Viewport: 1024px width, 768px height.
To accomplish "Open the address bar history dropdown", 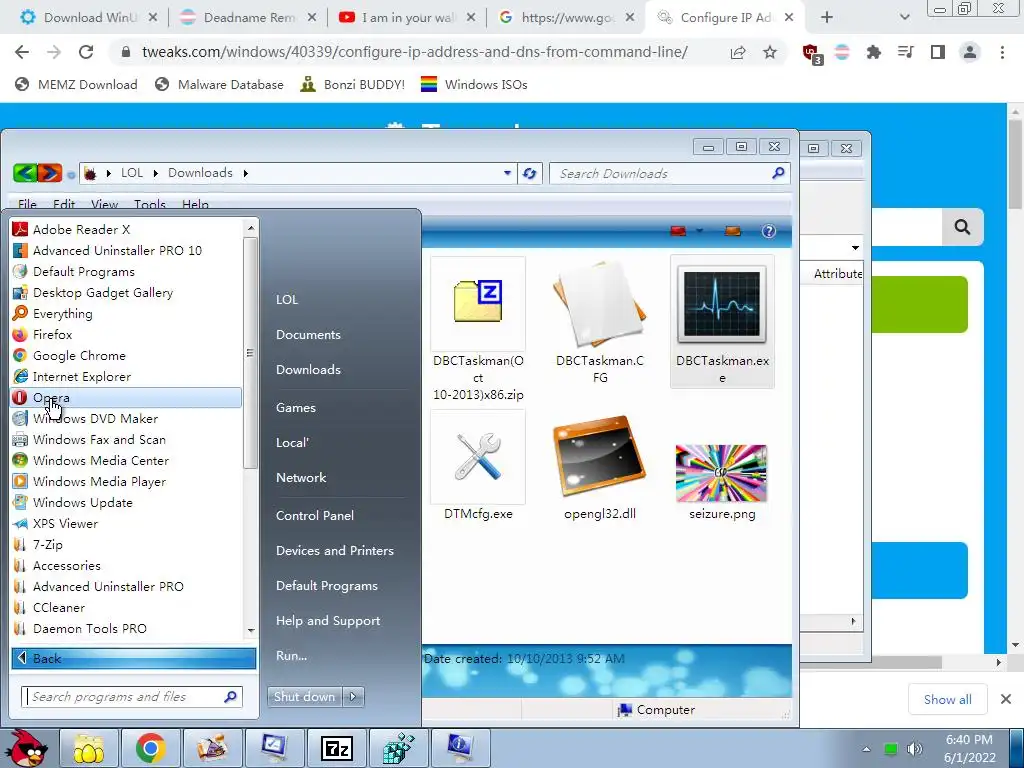I will pyautogui.click(x=507, y=173).
